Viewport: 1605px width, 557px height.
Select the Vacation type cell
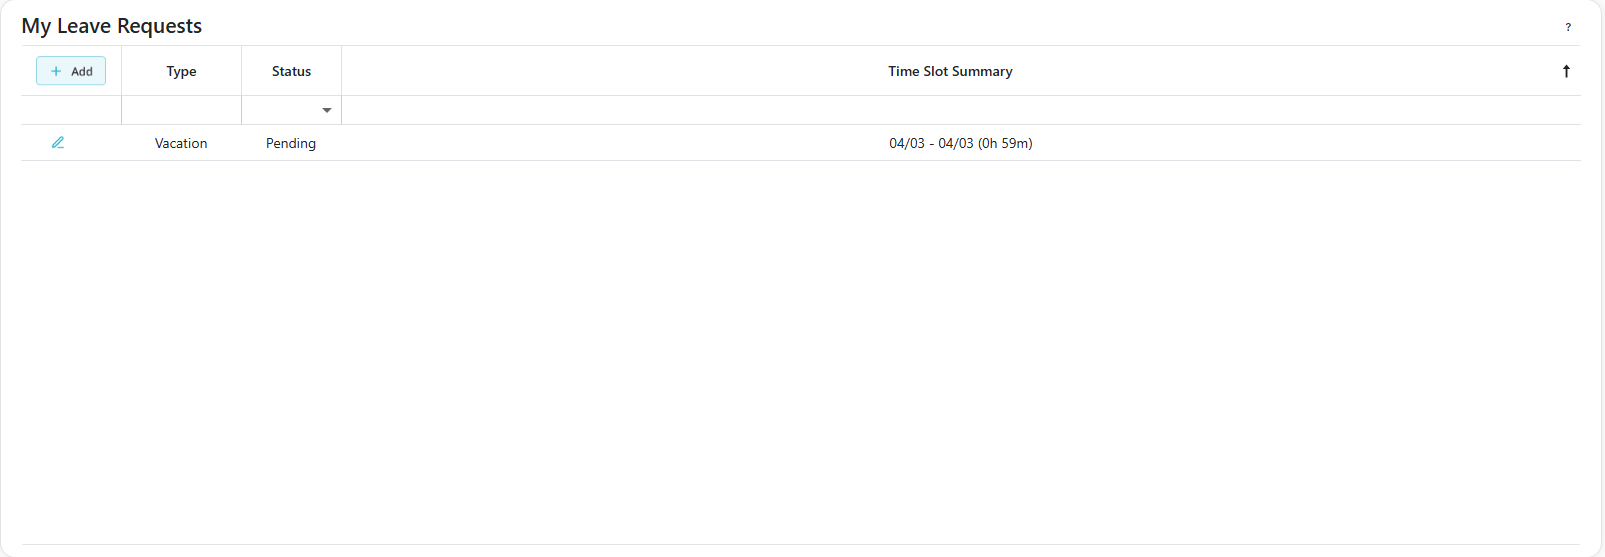point(181,143)
